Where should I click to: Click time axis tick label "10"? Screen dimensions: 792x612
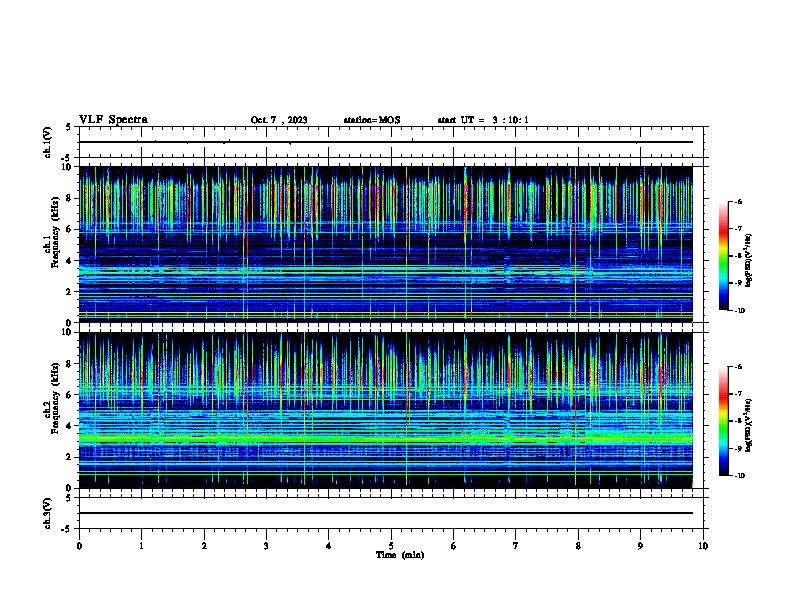click(x=703, y=546)
